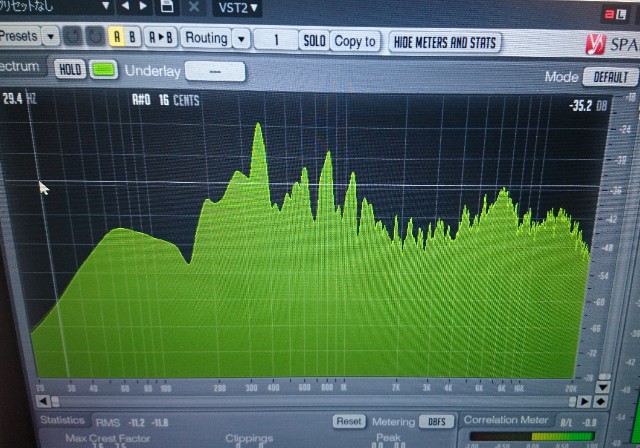
Task: Click the Underlay label
Action: (153, 71)
